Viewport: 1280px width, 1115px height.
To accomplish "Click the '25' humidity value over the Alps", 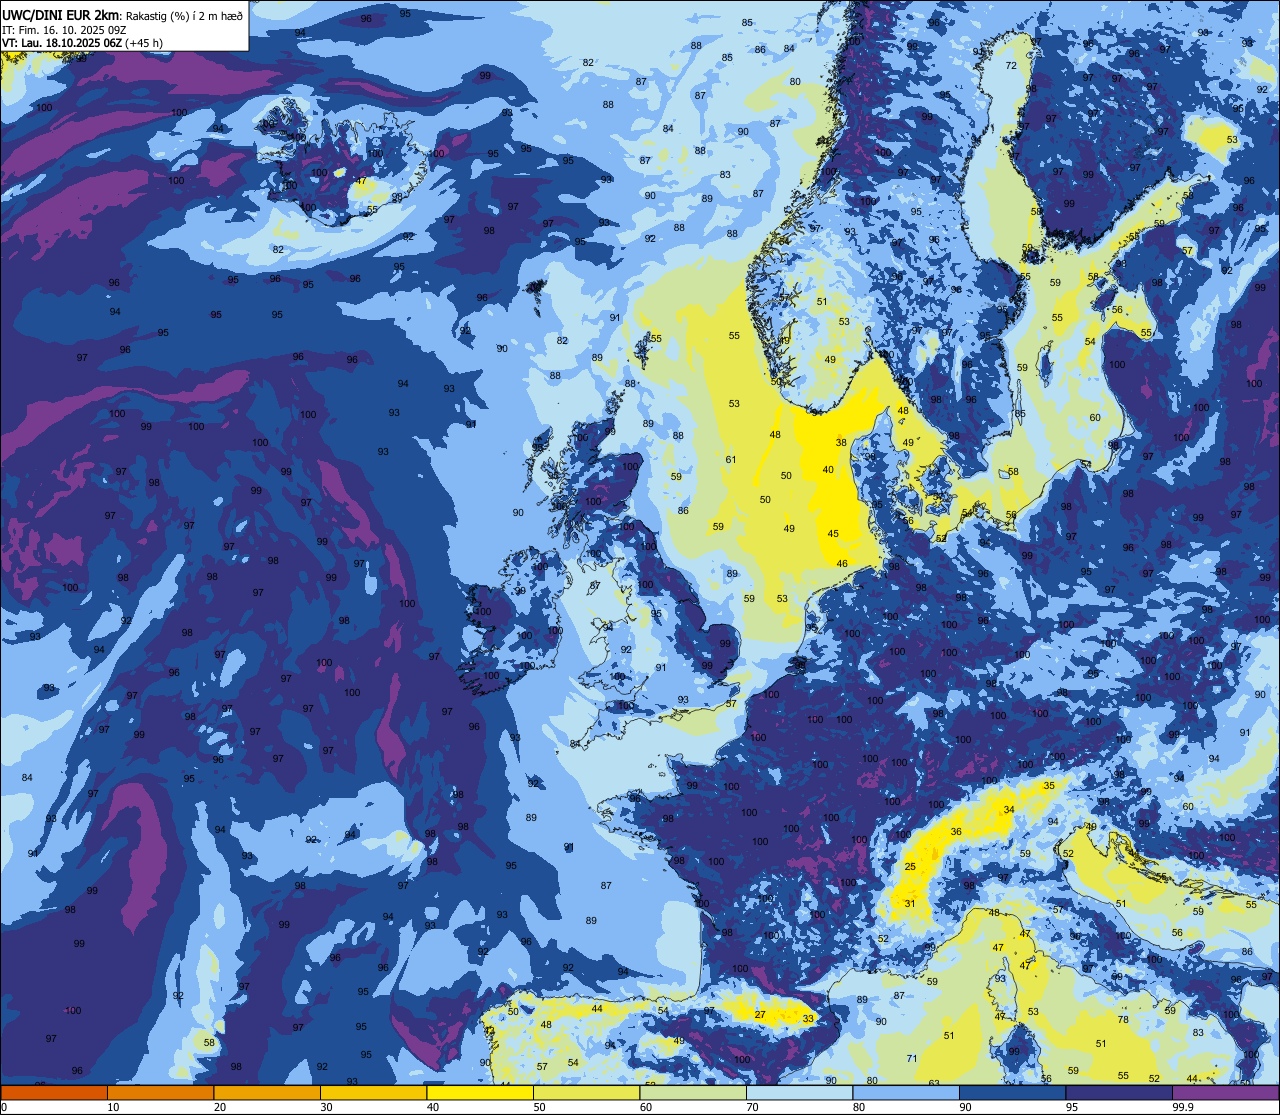I will 910,866.
